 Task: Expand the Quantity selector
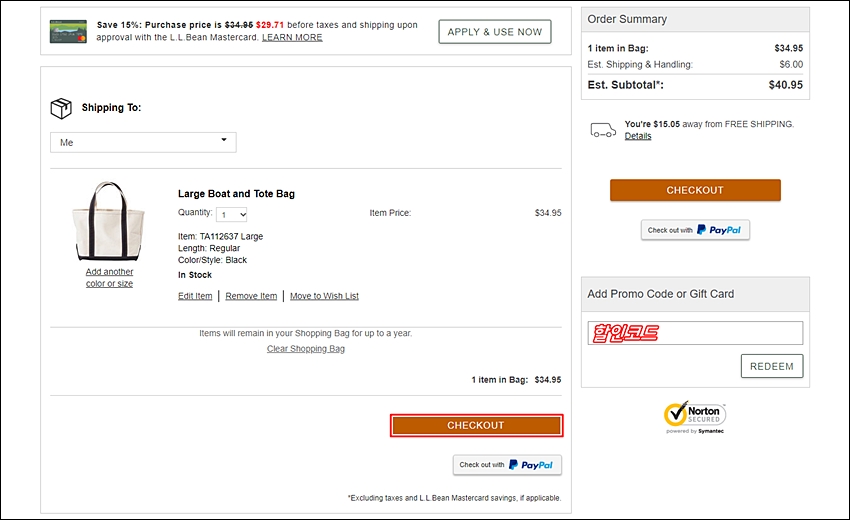click(x=231, y=215)
